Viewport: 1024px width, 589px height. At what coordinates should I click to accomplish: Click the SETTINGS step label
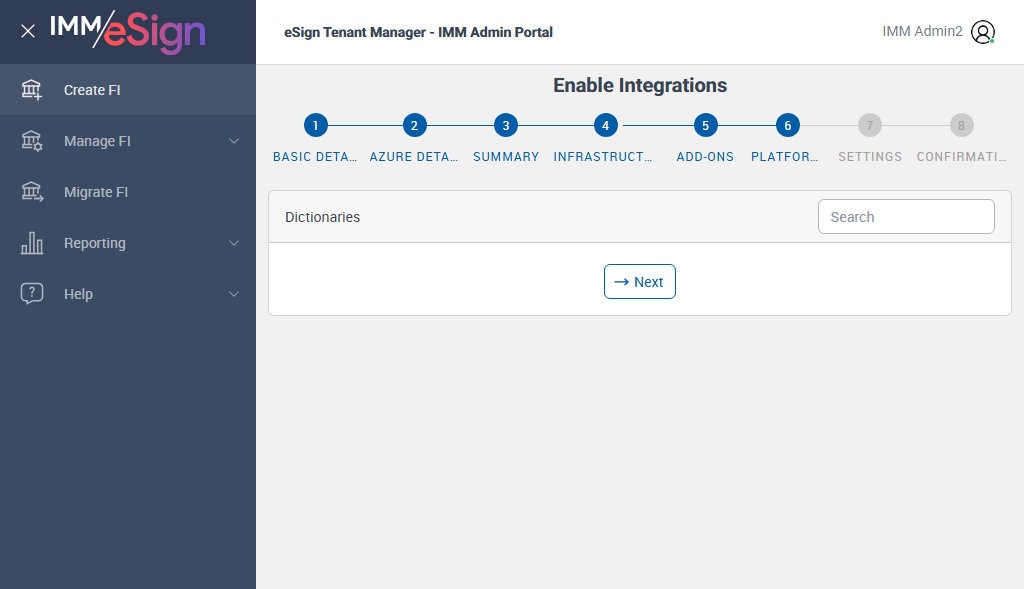[870, 157]
